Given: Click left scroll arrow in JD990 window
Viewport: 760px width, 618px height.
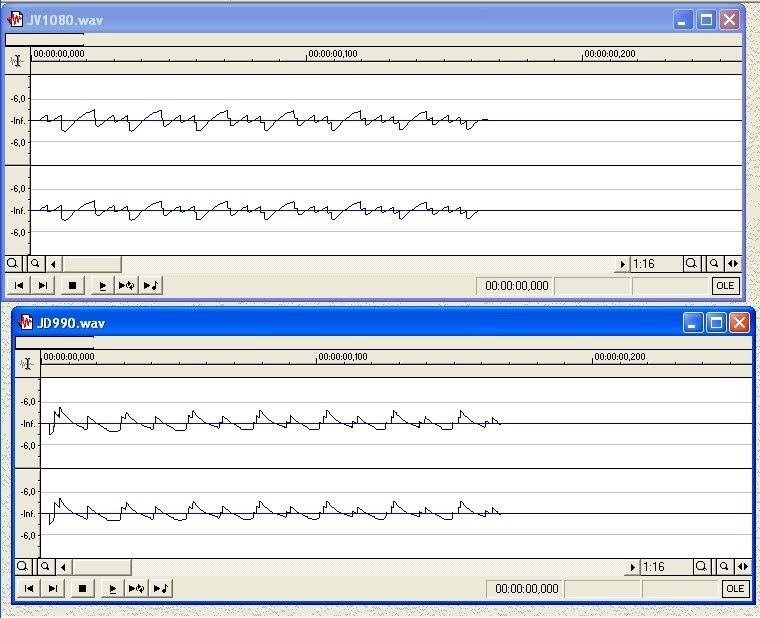Looking at the screenshot, I should pyautogui.click(x=63, y=567).
